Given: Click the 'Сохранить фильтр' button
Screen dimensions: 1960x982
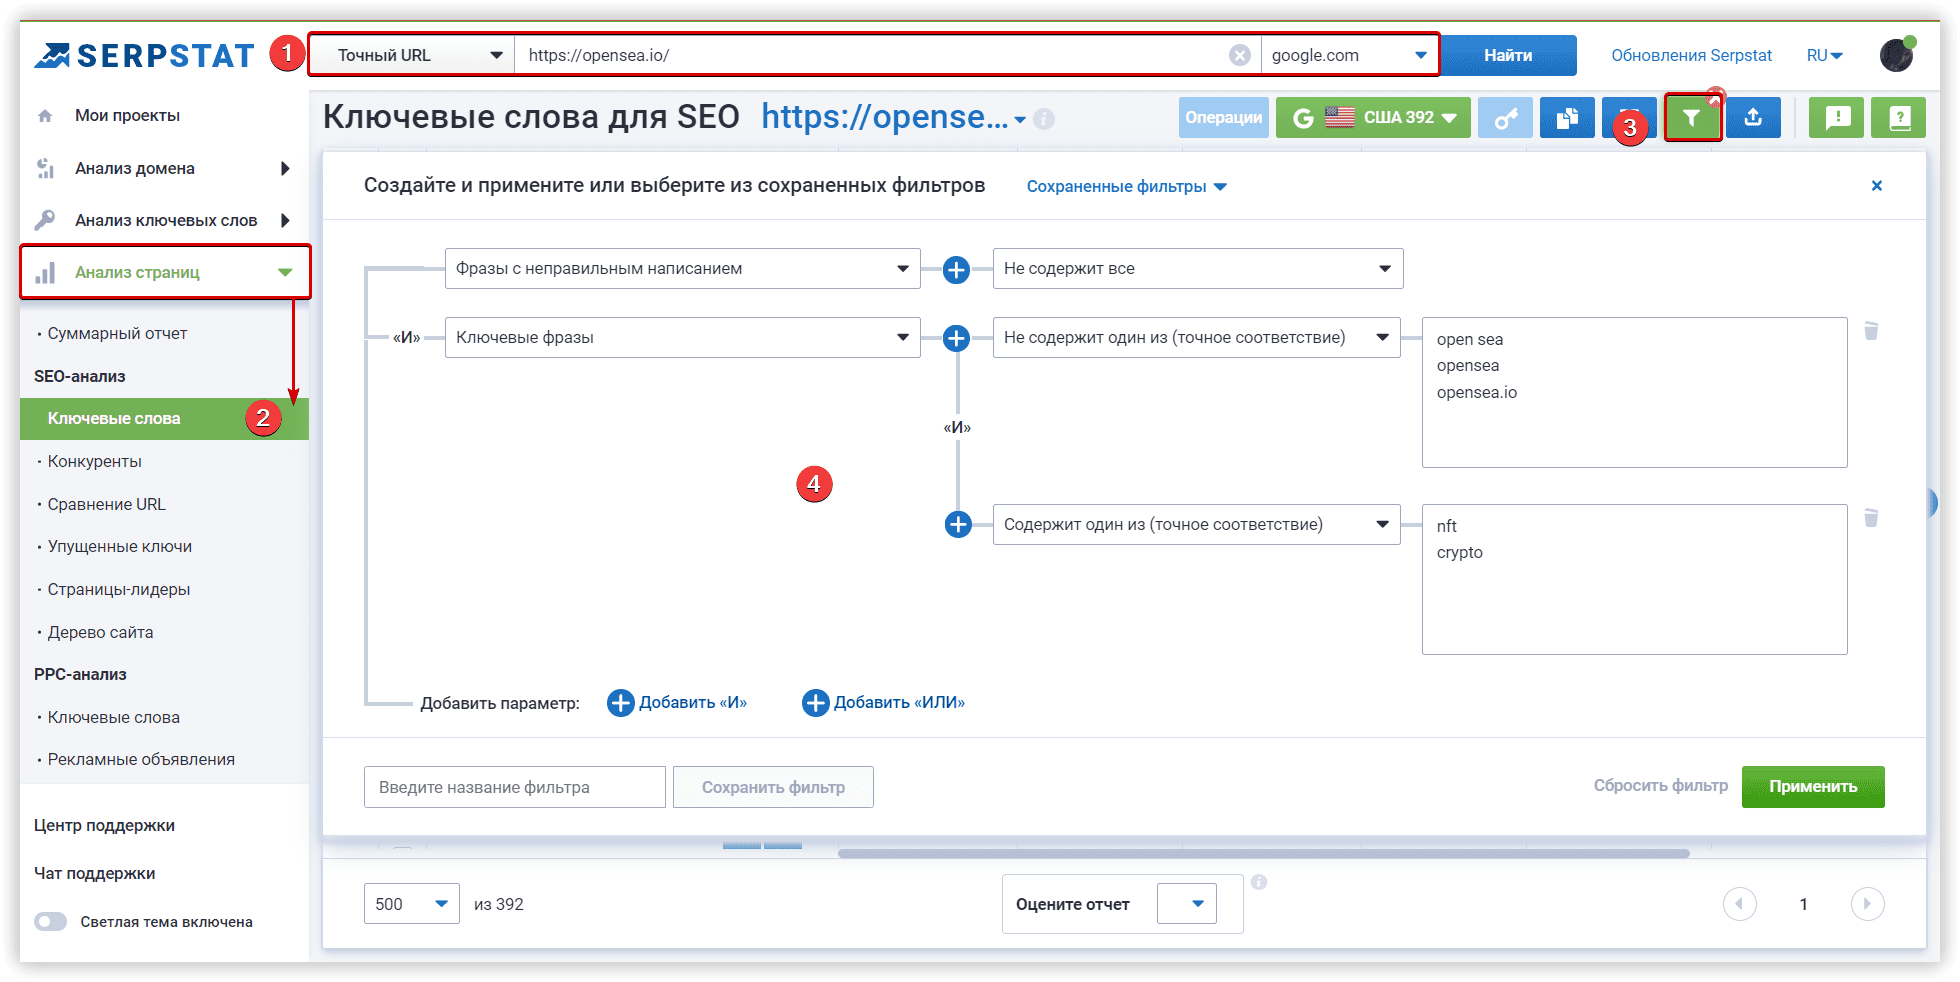Looking at the screenshot, I should pyautogui.click(x=773, y=787).
